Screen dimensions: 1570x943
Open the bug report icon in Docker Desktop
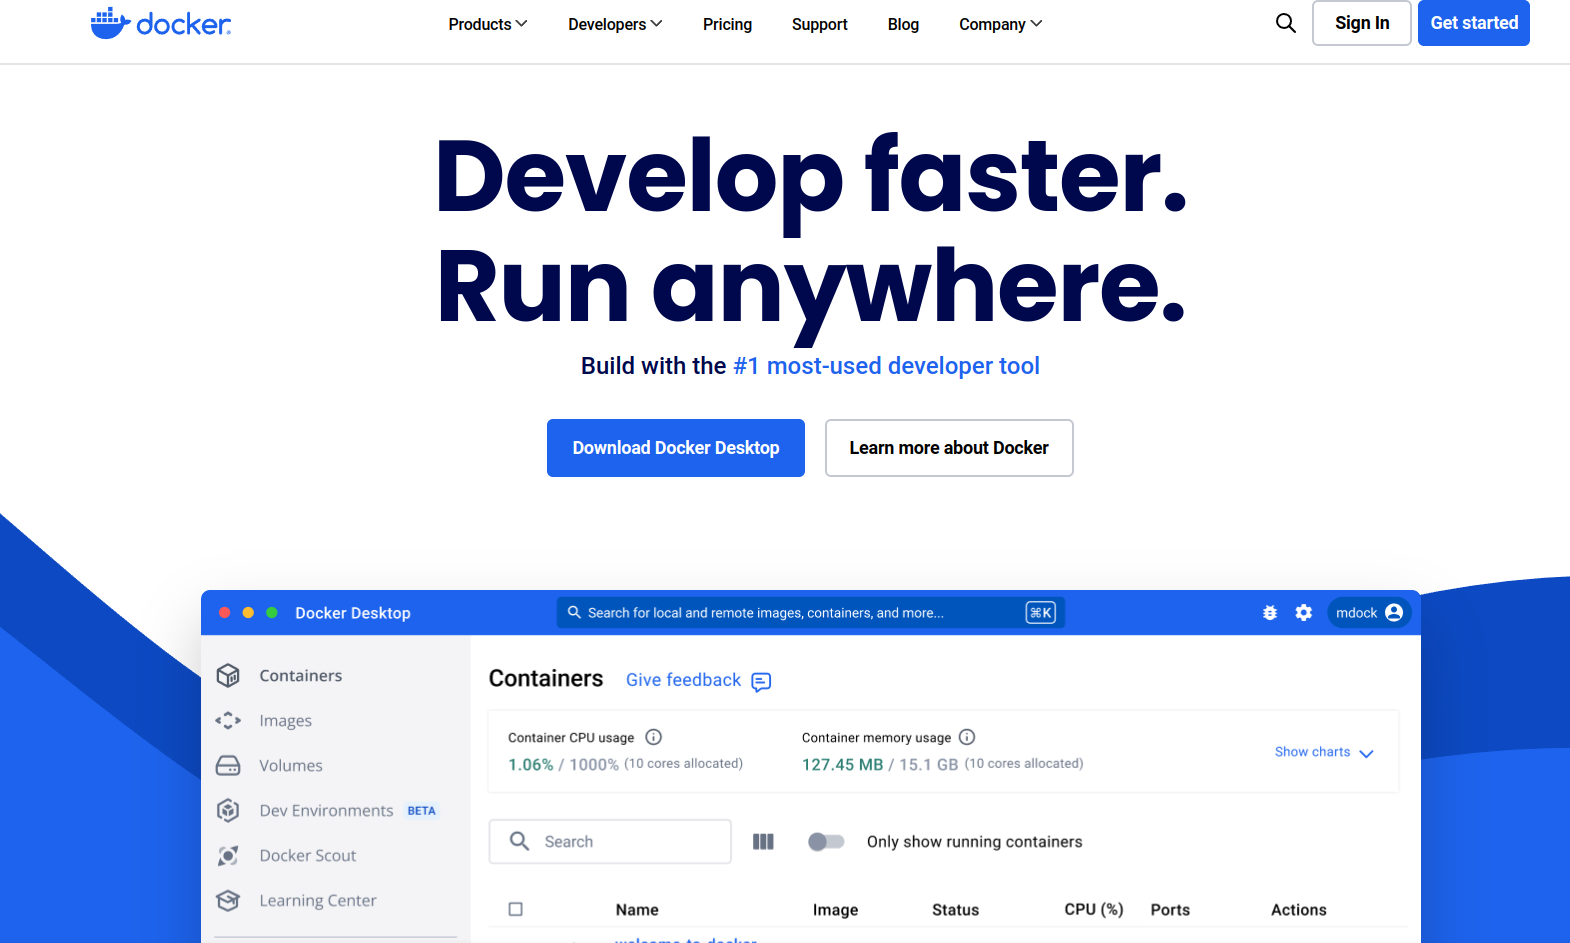(x=1270, y=613)
